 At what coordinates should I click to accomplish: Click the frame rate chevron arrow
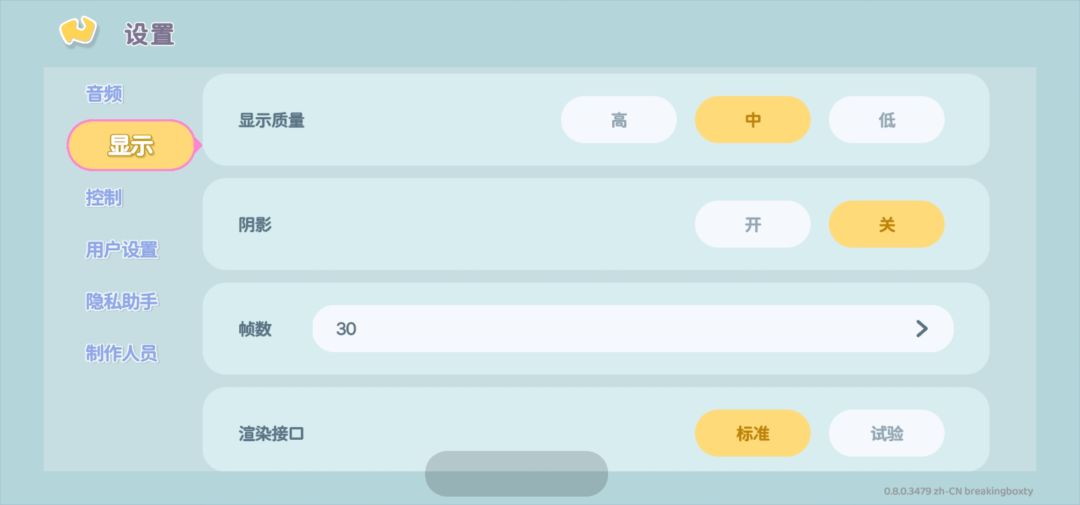(x=922, y=329)
